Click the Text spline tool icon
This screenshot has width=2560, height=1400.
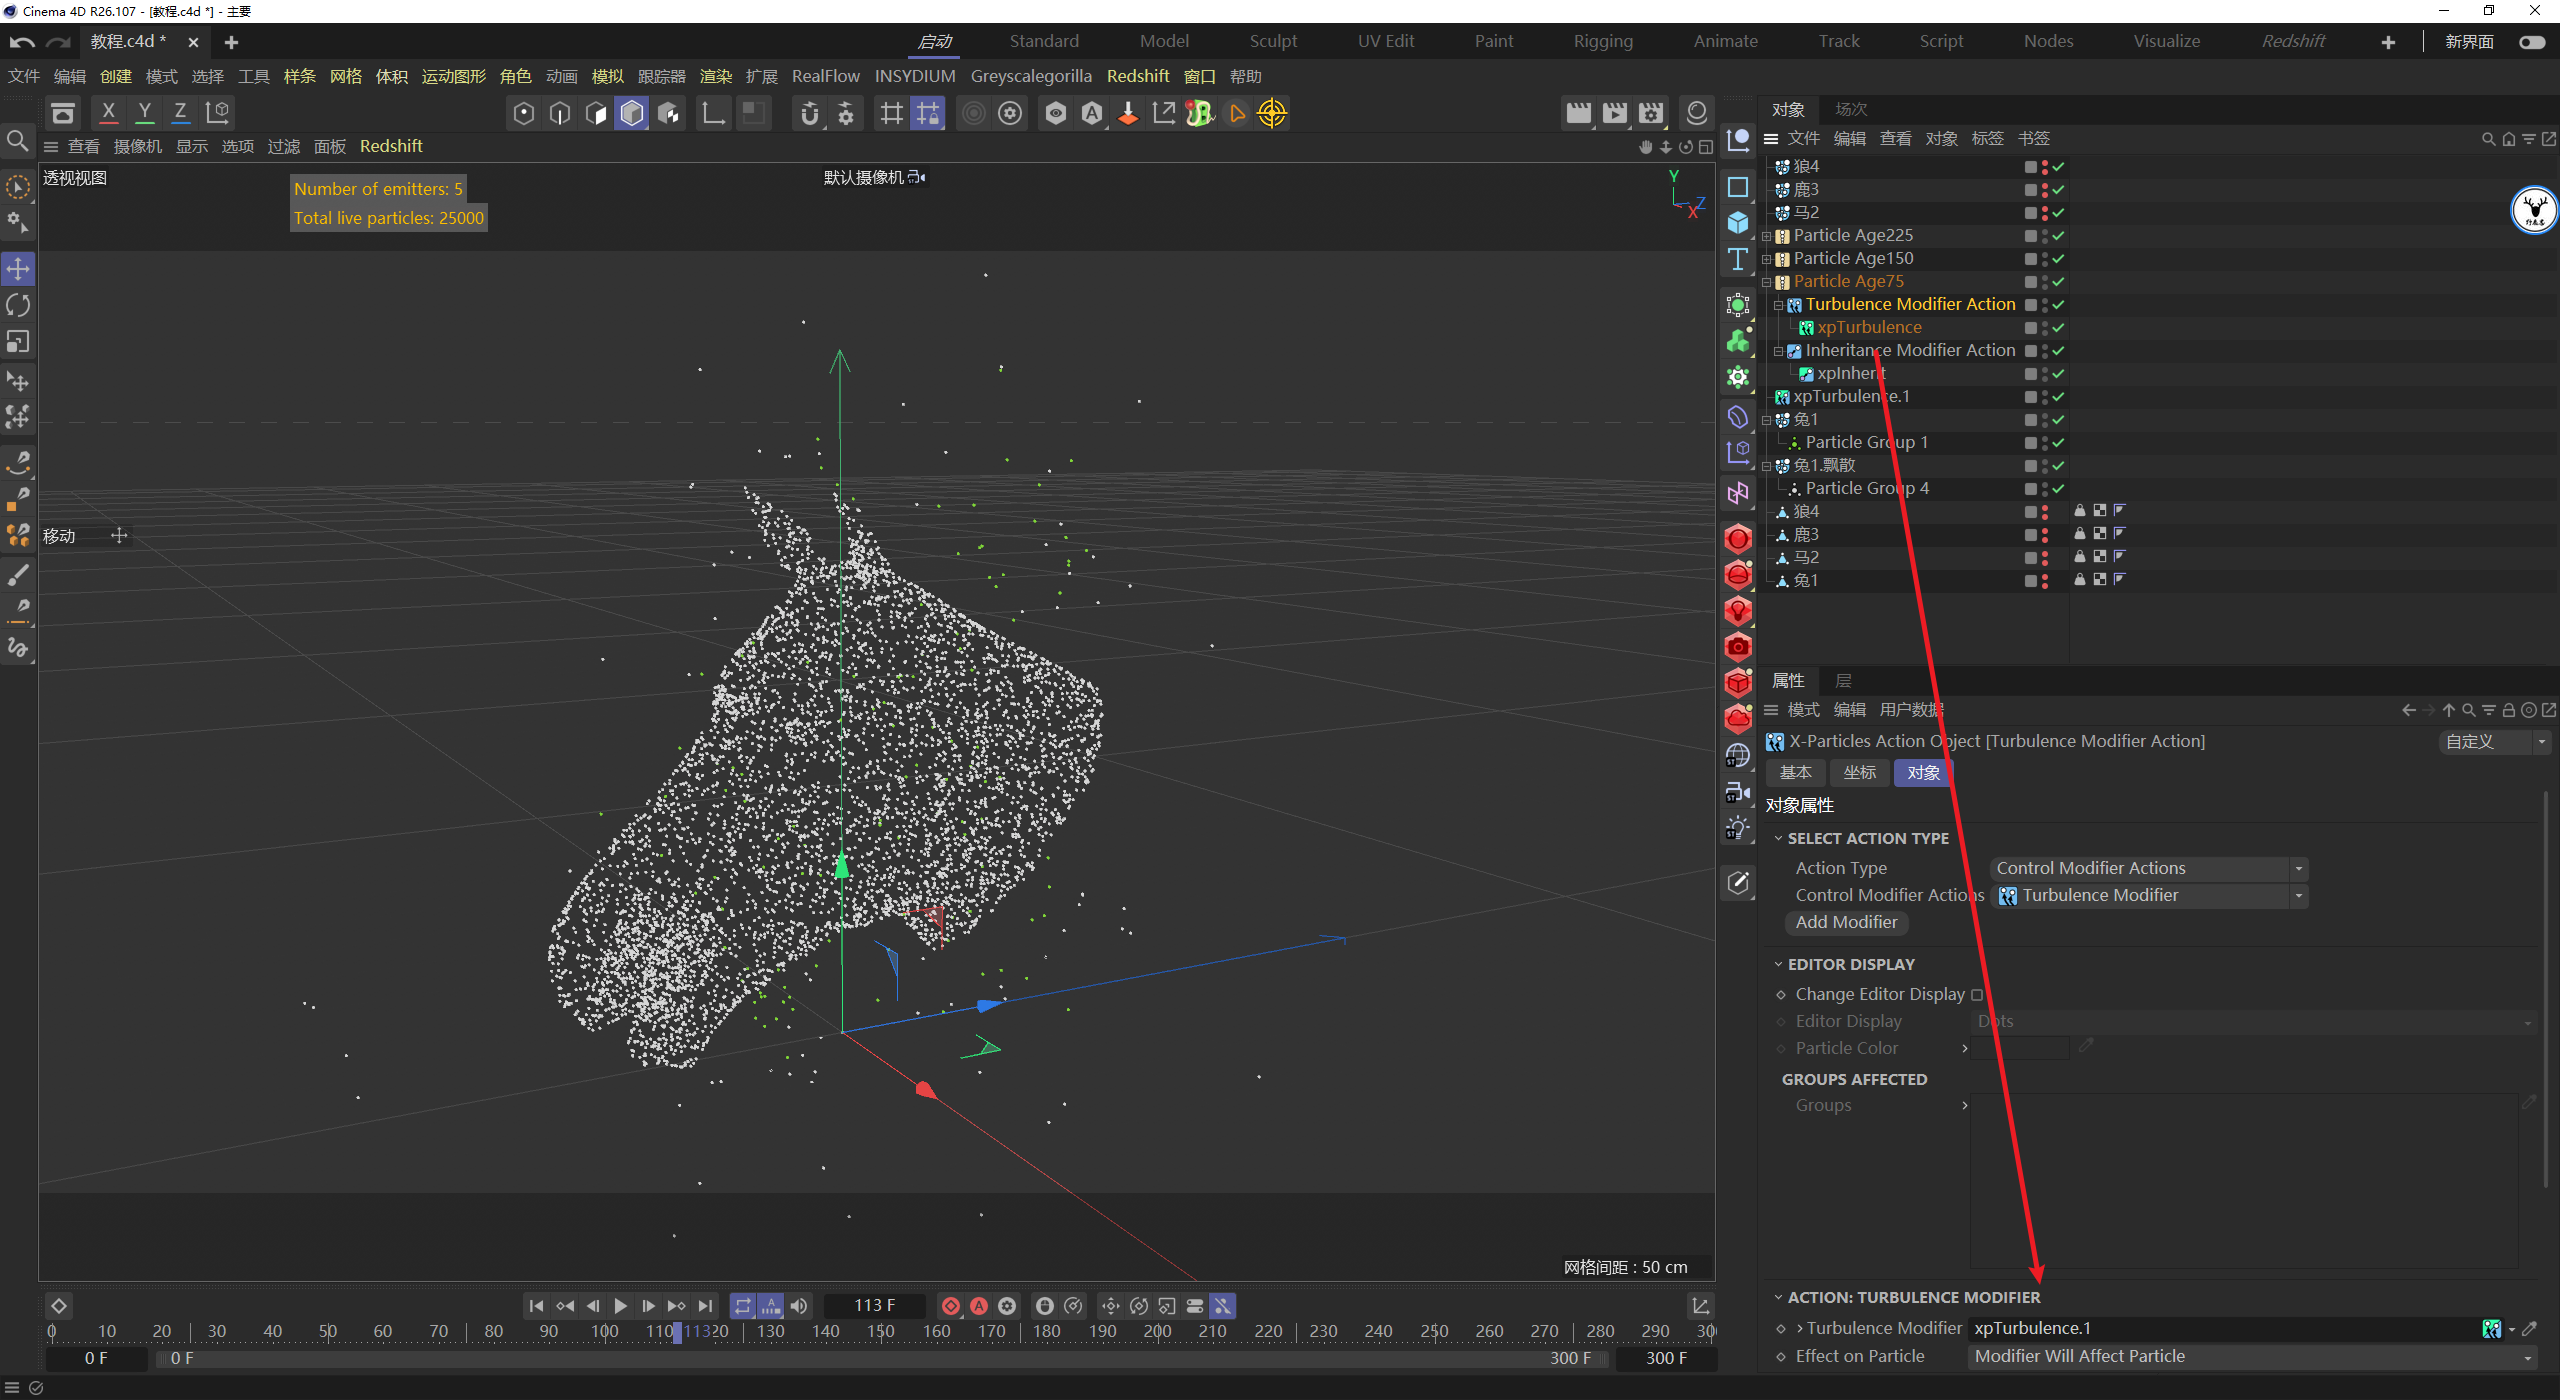click(1738, 260)
